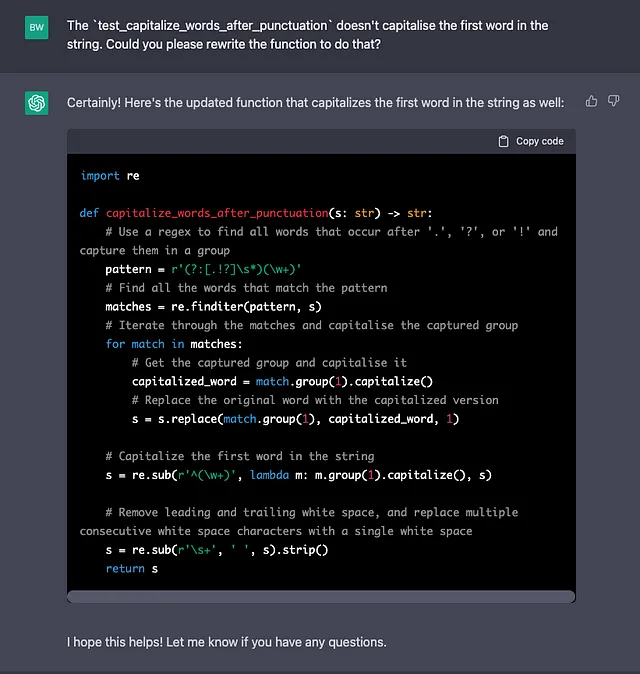Click the user's message about test_capitalize_words_after_punctuation
The height and width of the screenshot is (674, 640).
point(307,35)
